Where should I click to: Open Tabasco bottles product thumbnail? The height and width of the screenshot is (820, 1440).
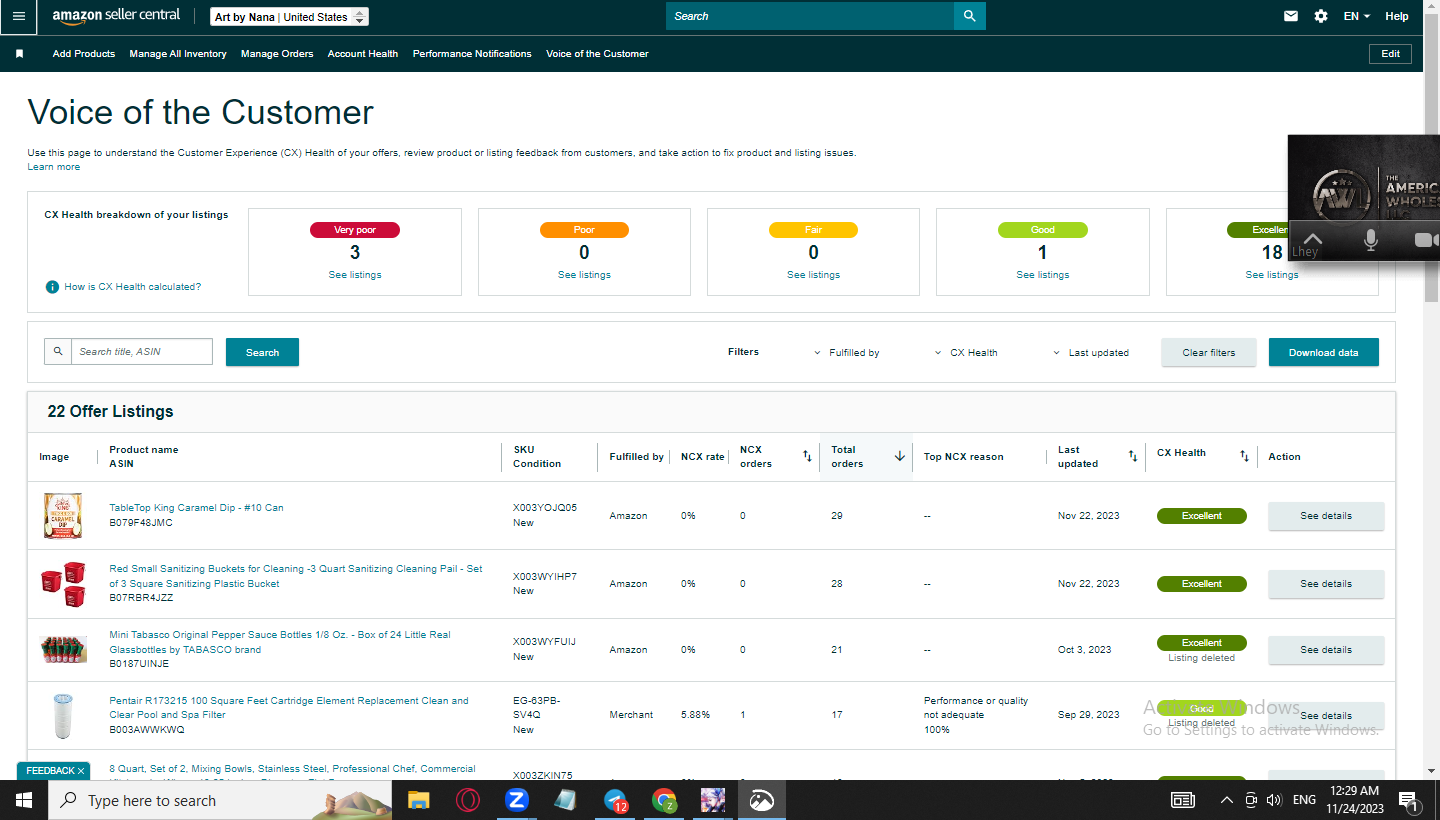point(62,650)
